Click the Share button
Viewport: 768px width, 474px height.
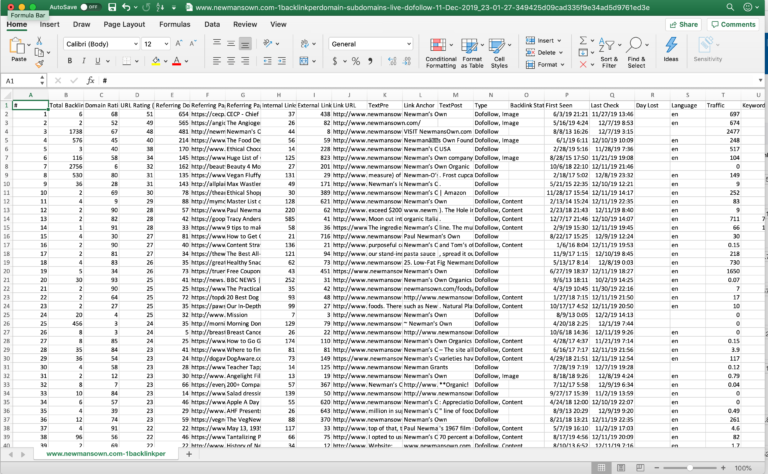click(683, 24)
